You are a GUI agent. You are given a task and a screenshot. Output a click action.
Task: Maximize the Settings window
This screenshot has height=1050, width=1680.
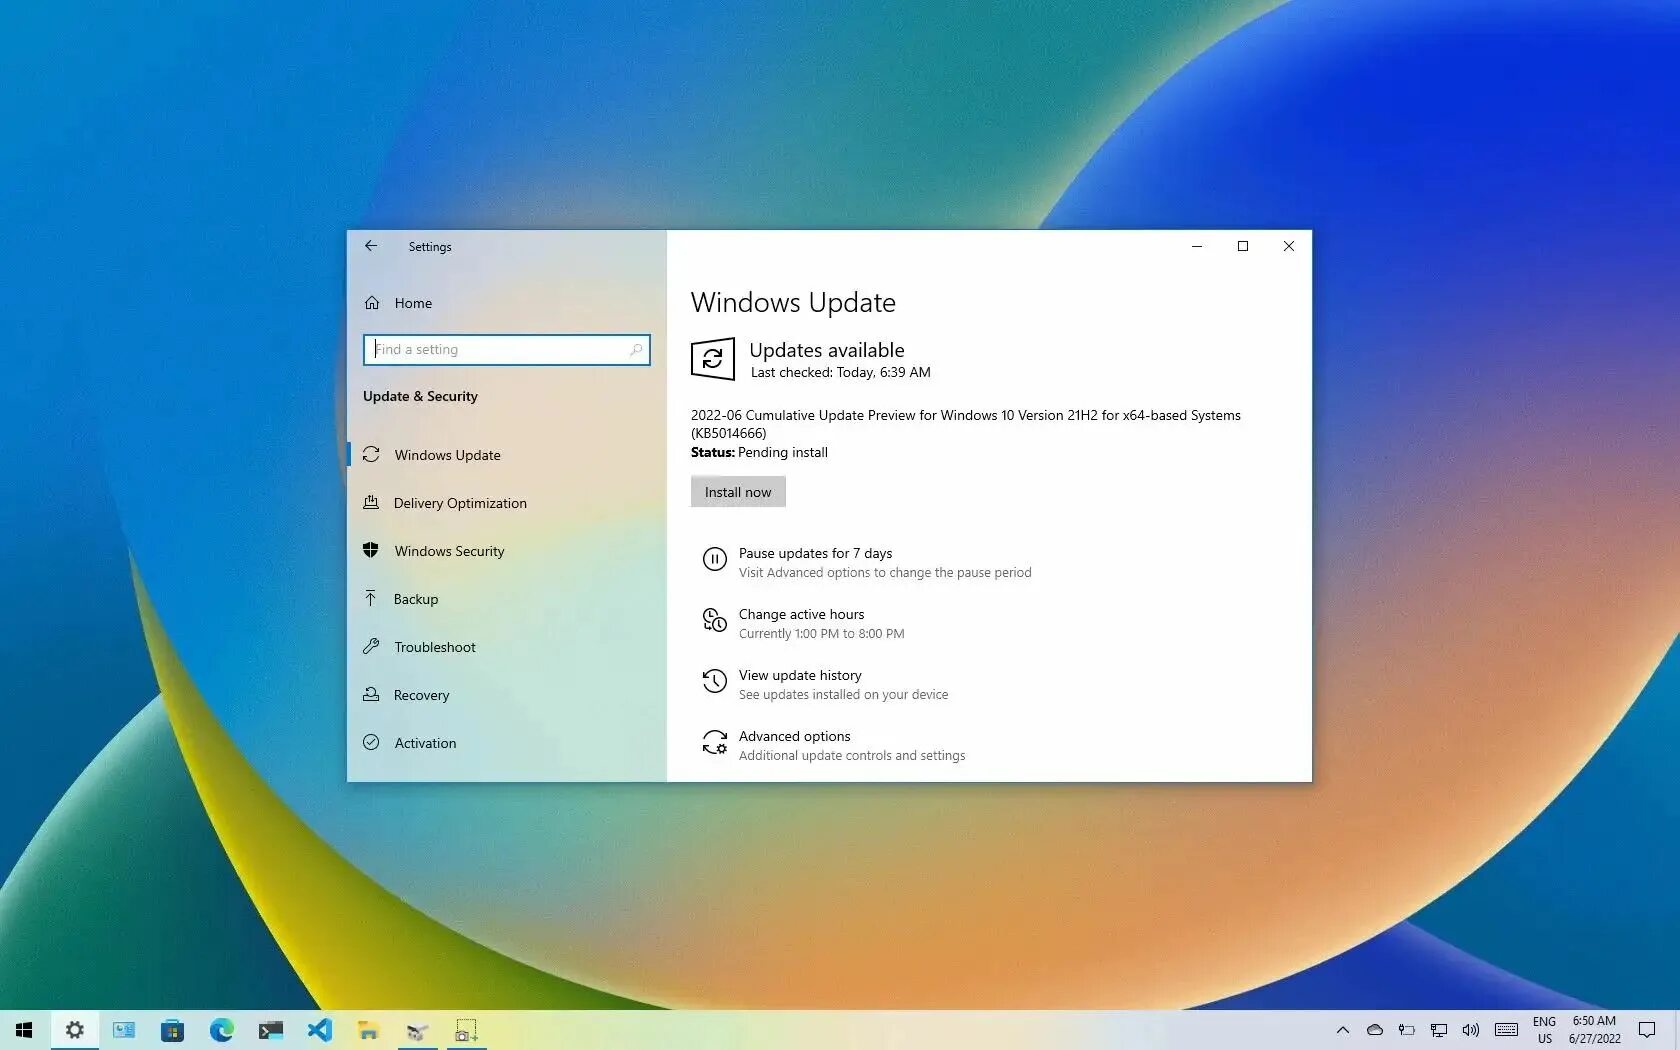(1243, 246)
